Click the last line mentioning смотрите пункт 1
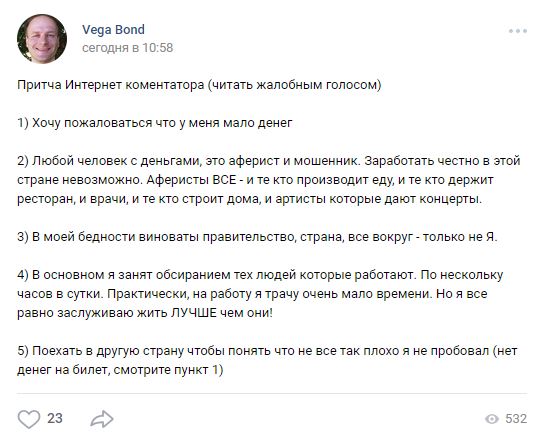The width and height of the screenshot is (543, 438). [x=120, y=370]
